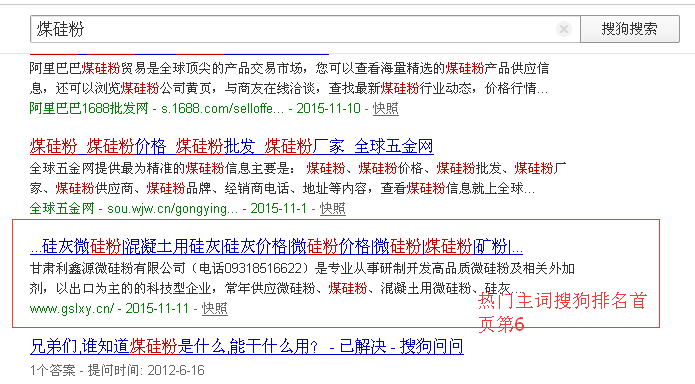Open the 硅灰微硅粉 混凝土用硅灰 result title

coord(276,246)
